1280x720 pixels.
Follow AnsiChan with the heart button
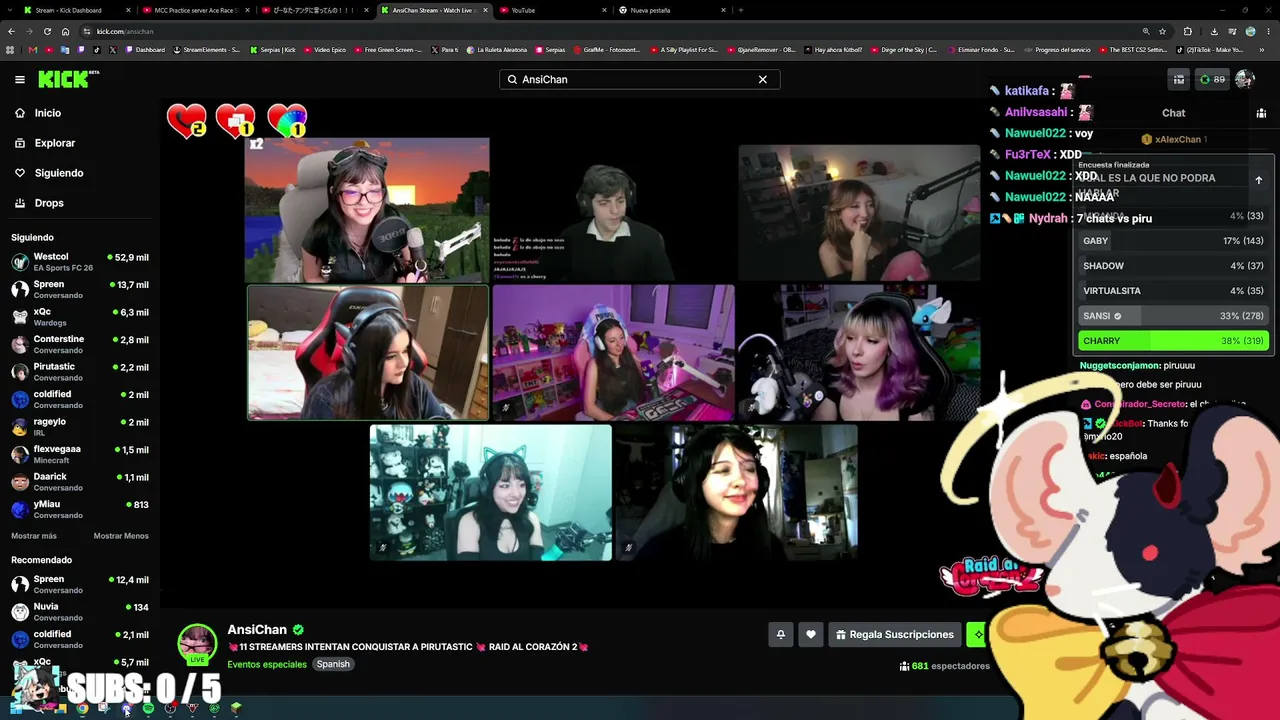click(x=811, y=634)
